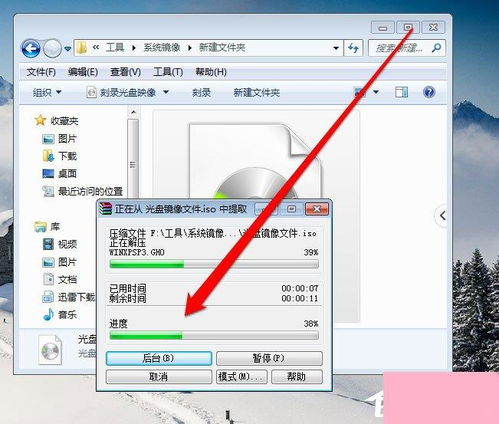Toggle the preview pane icon
Screen dimensions: 499x424
pyautogui.click(x=401, y=92)
